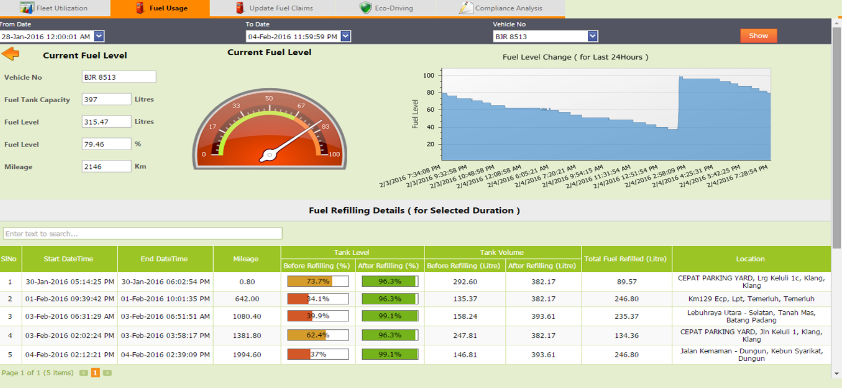Click the Fuel Level Change chart area
The image size is (847, 392).
click(606, 114)
